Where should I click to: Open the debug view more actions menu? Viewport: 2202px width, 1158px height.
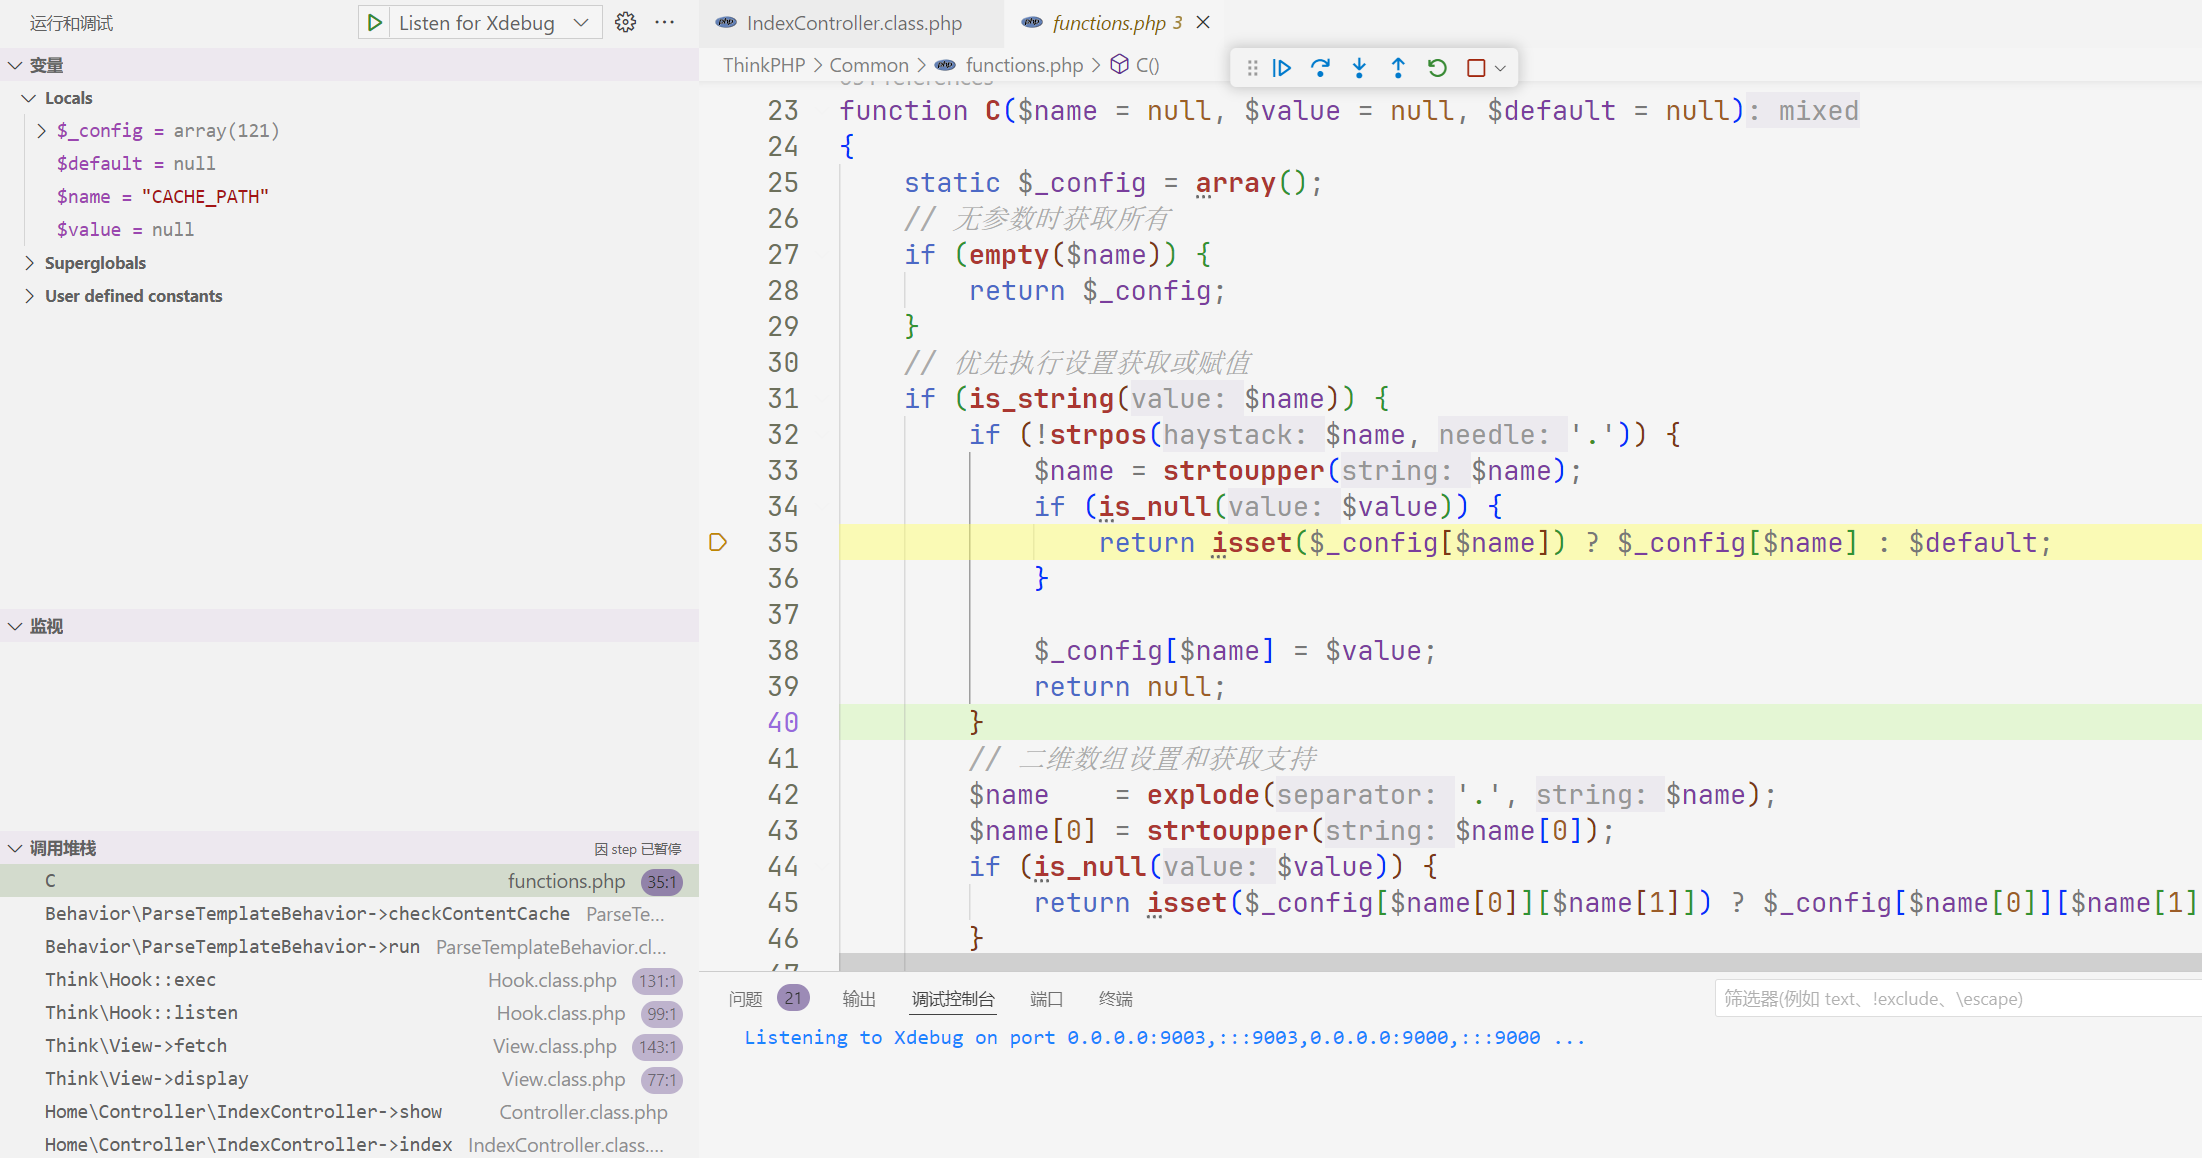664,23
